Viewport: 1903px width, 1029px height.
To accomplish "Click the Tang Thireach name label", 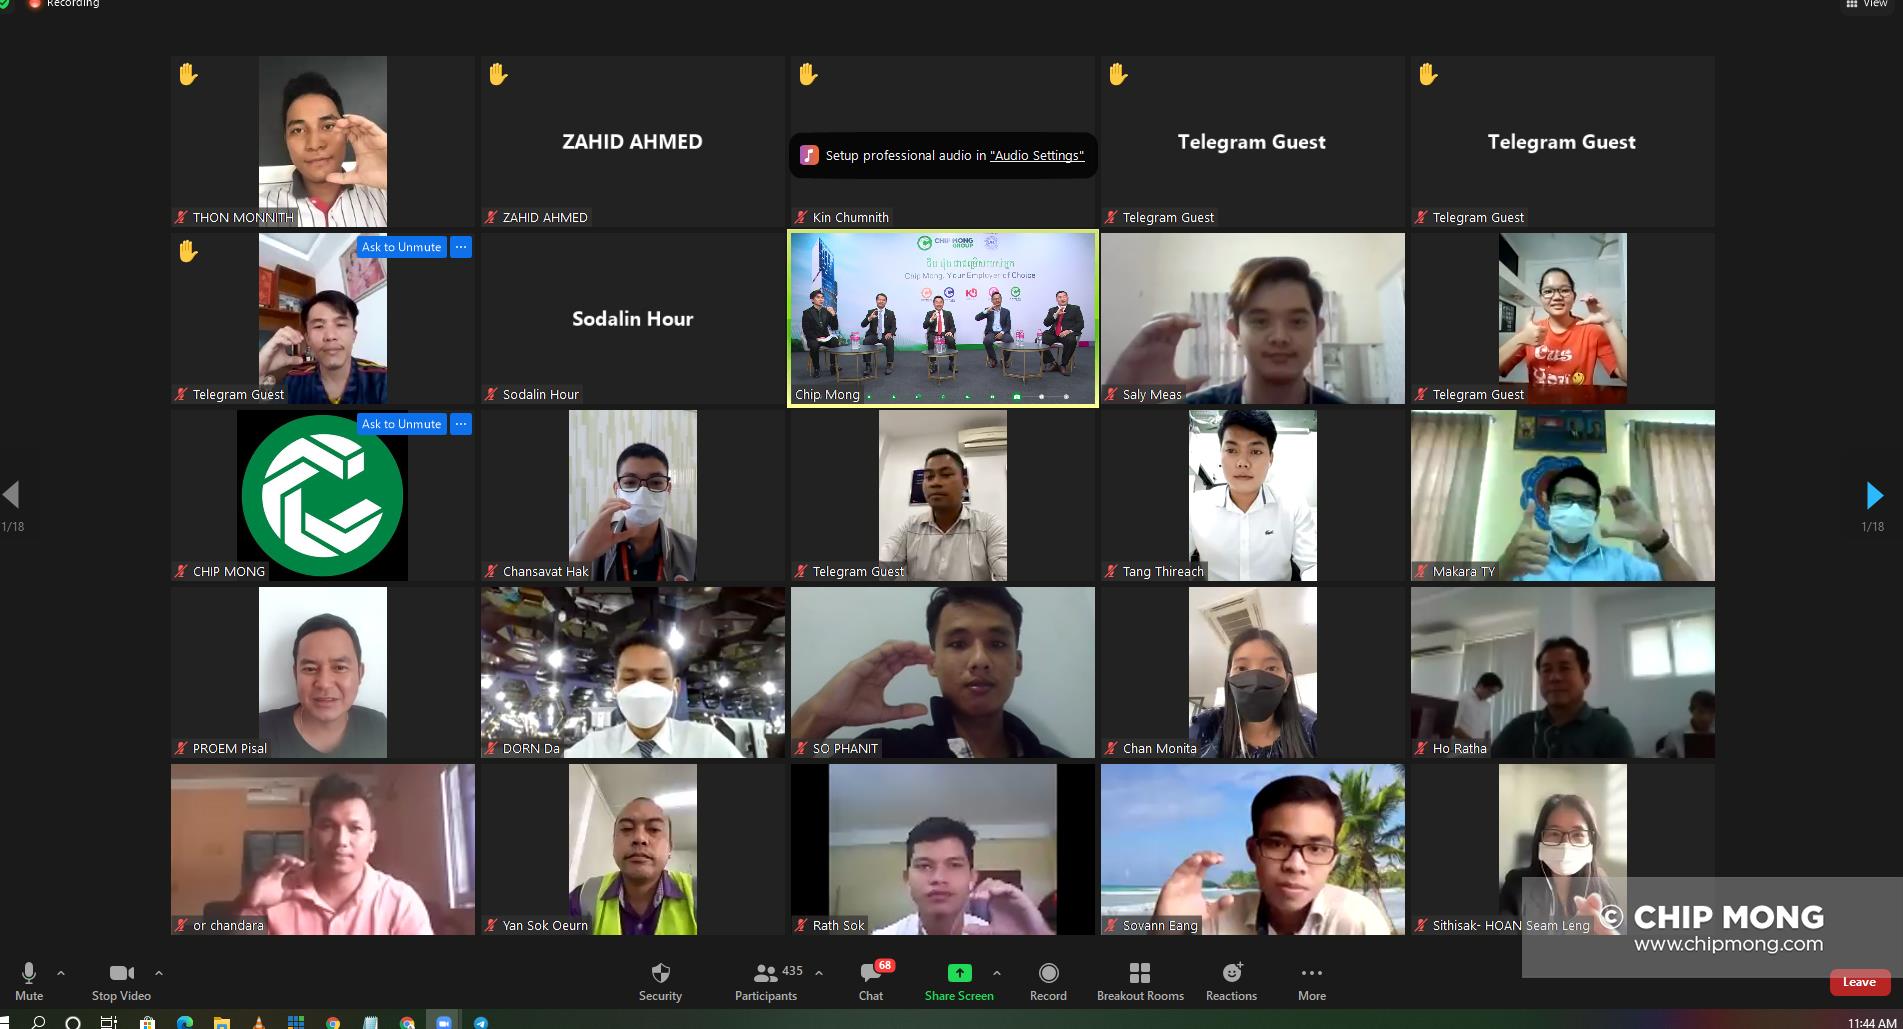I will [1163, 572].
